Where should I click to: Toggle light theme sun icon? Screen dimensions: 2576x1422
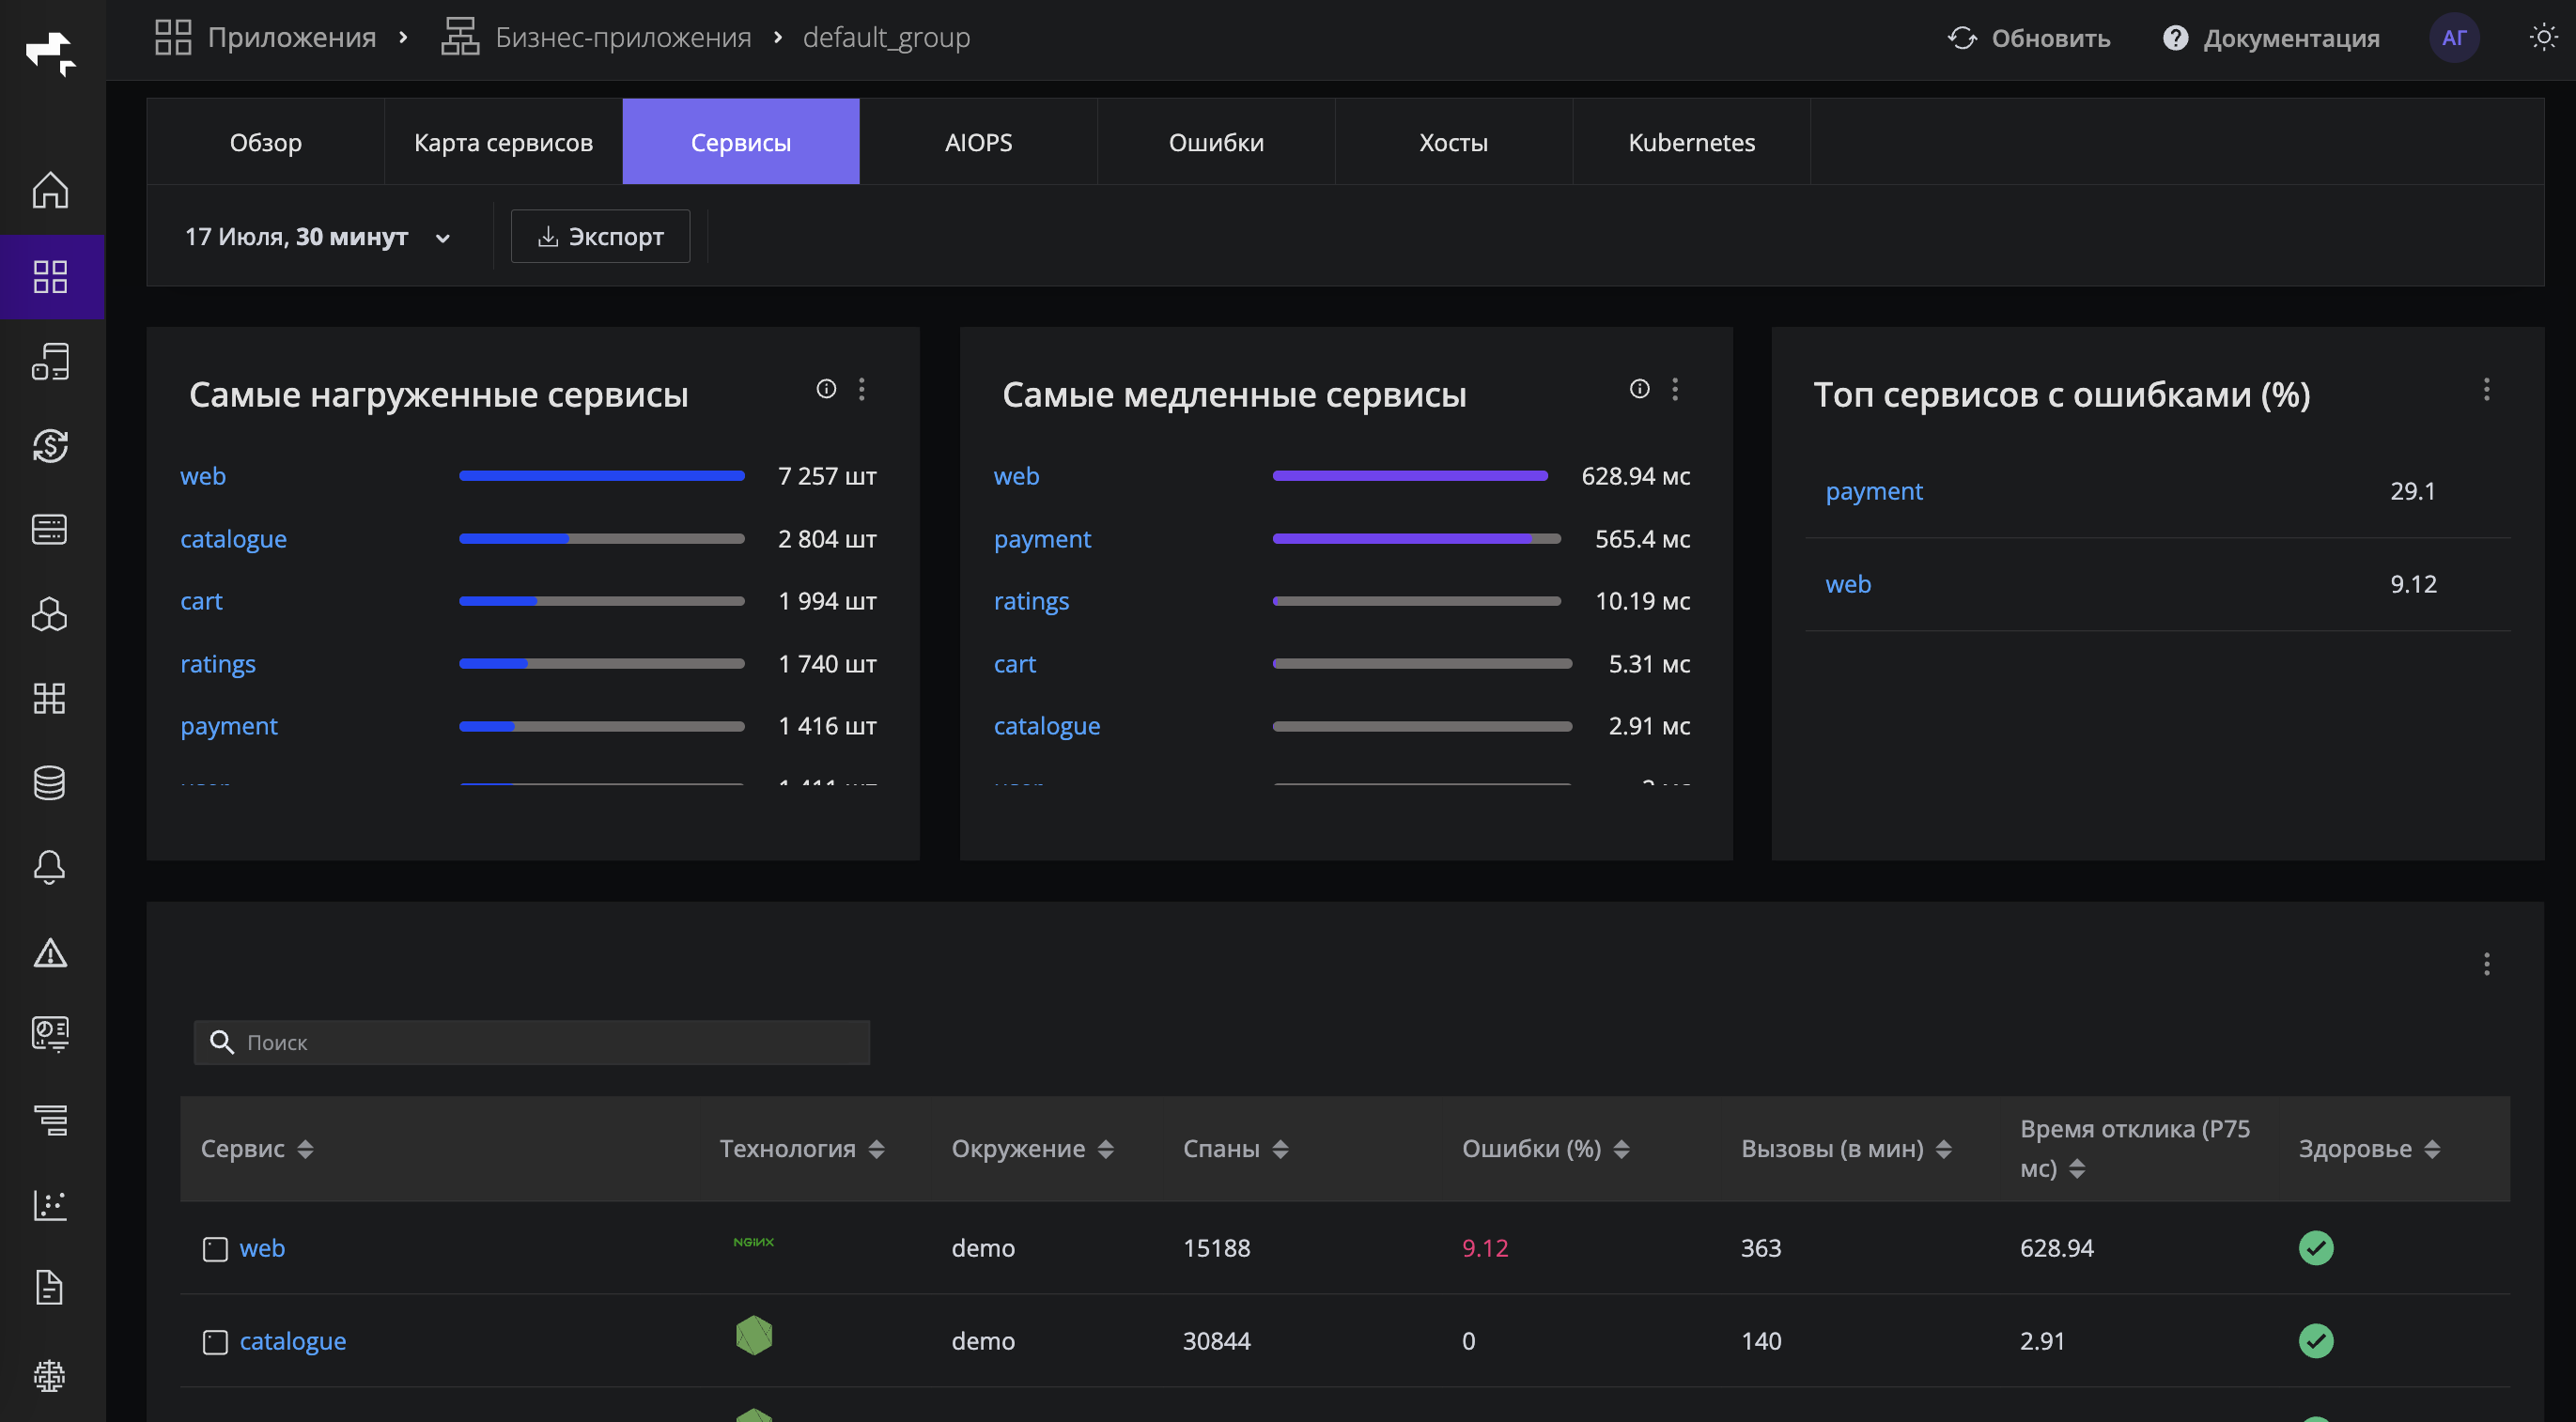(x=2543, y=38)
